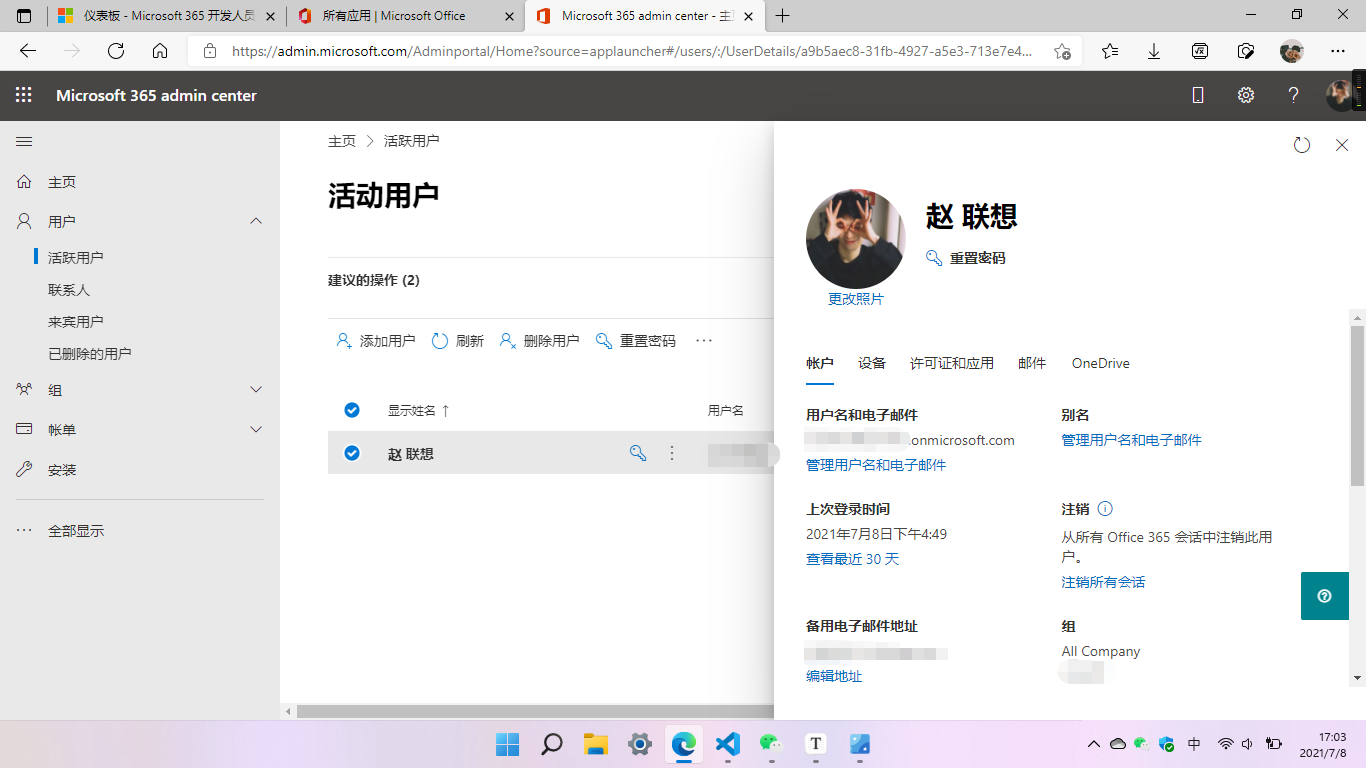Open the admin center settings gear
1366x768 pixels.
(1246, 95)
